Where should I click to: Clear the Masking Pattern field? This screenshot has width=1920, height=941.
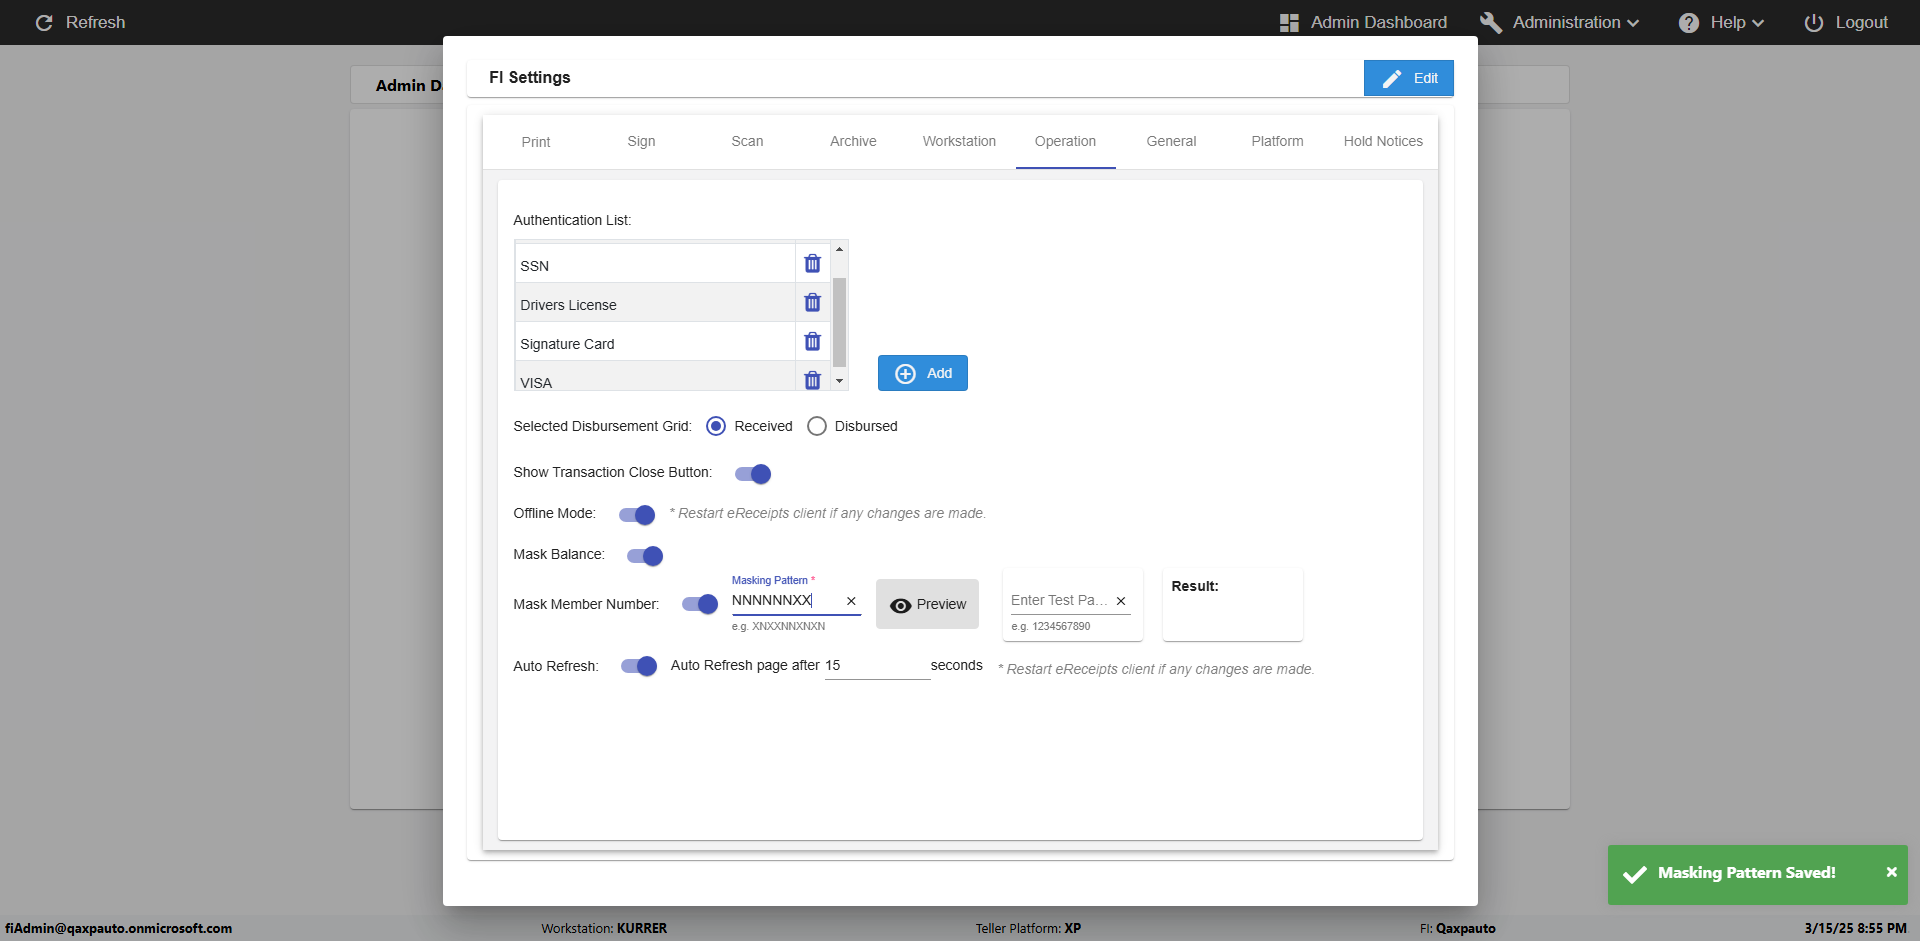click(851, 601)
